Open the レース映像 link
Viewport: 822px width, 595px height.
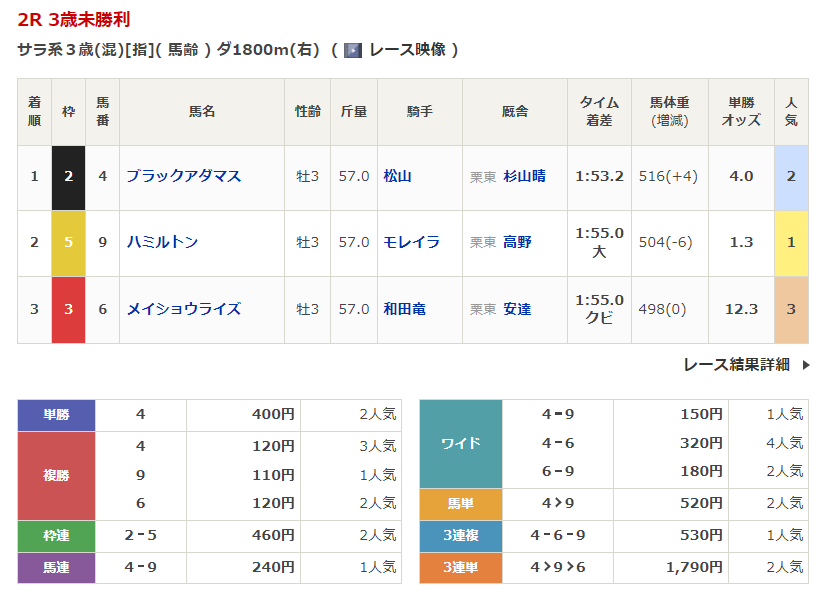405,49
